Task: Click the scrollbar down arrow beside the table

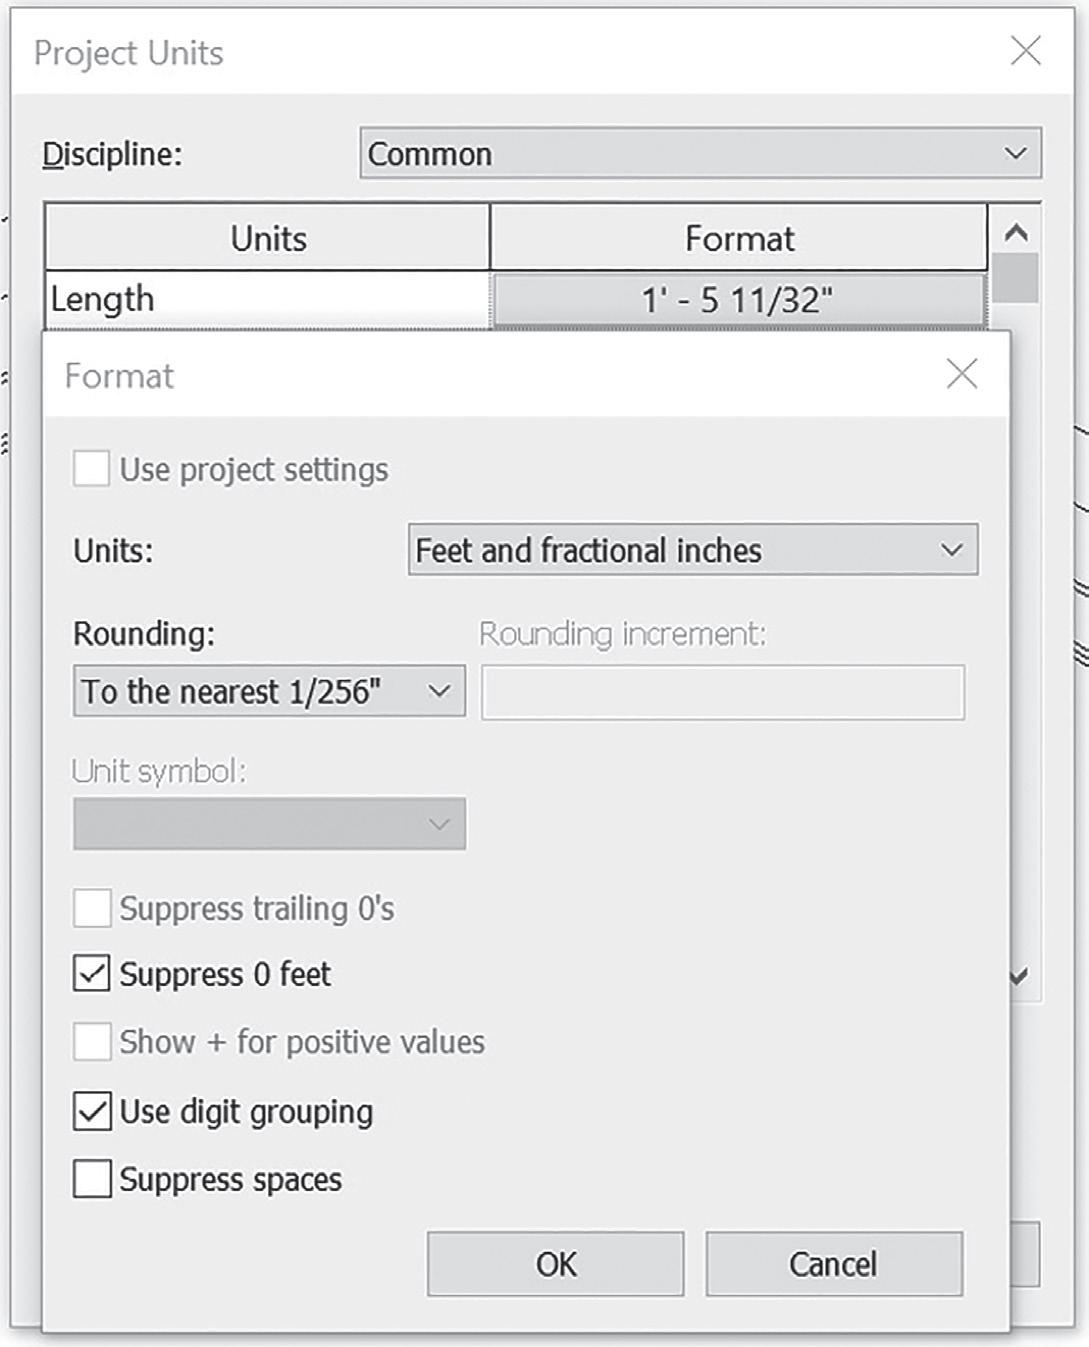Action: pos(1020,976)
